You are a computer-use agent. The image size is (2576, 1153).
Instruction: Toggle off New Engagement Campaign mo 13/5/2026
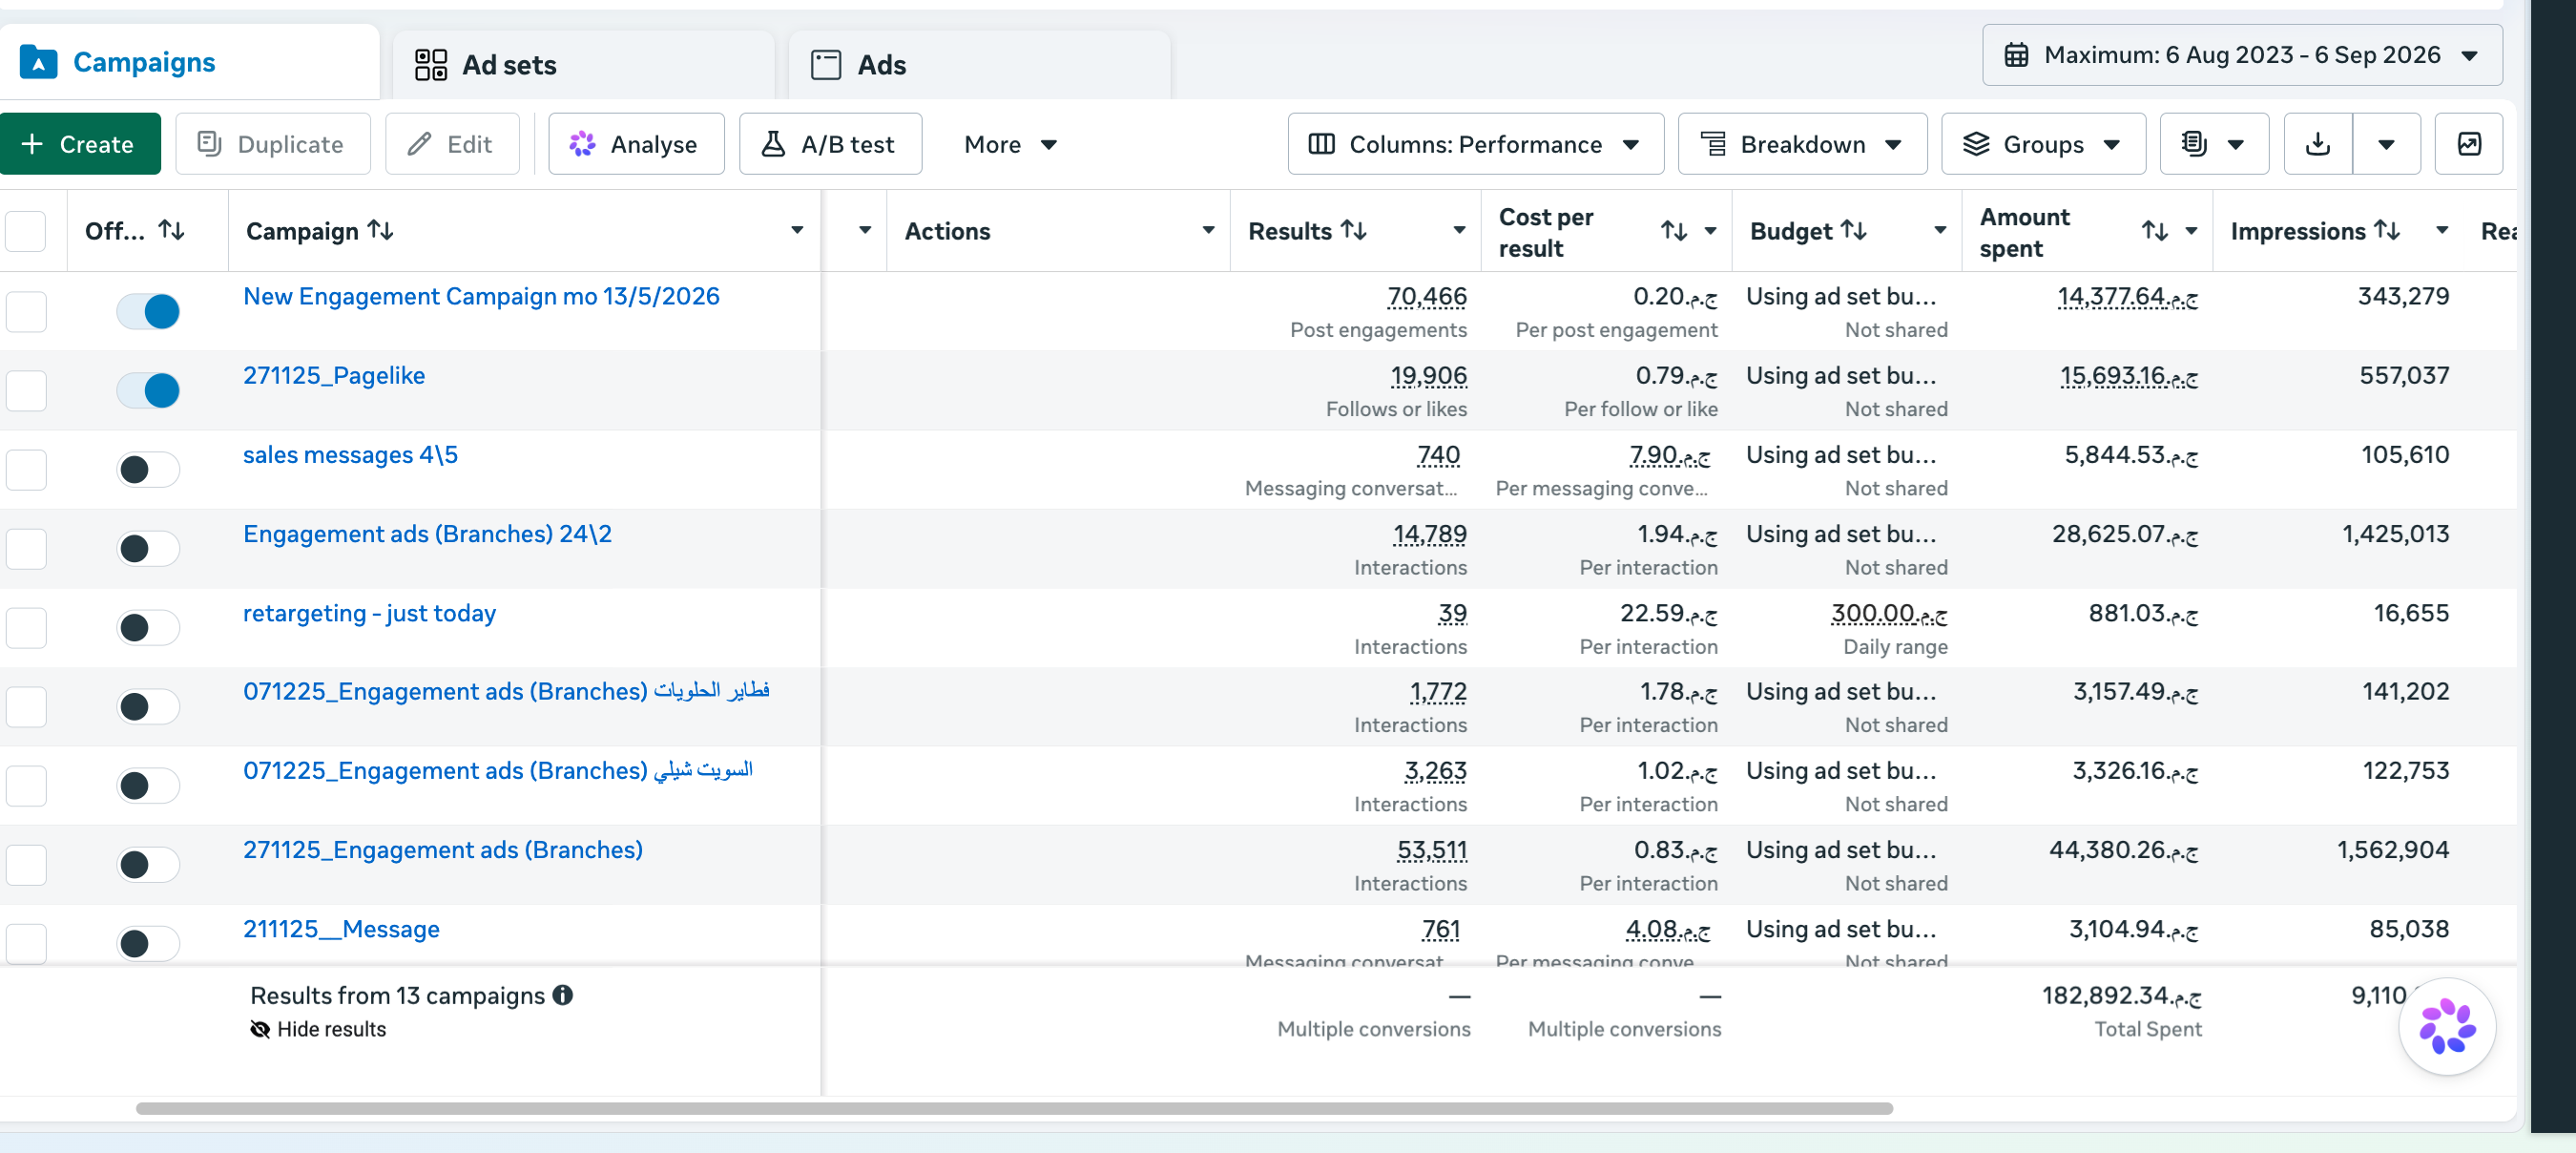pos(148,311)
